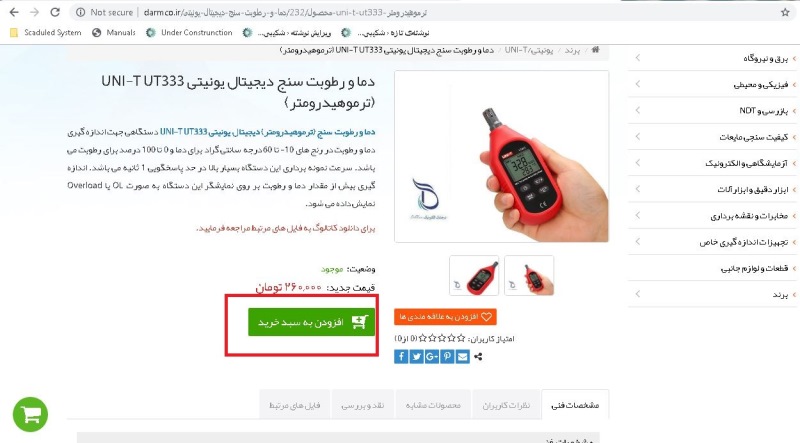Image resolution: width=800 pixels, height=443 pixels.
Task: Open the نظرات کاربران tab
Action: [x=506, y=405]
